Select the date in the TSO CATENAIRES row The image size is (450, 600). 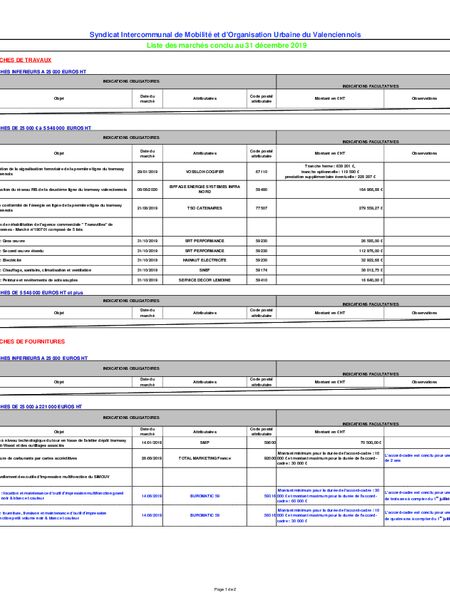click(147, 208)
